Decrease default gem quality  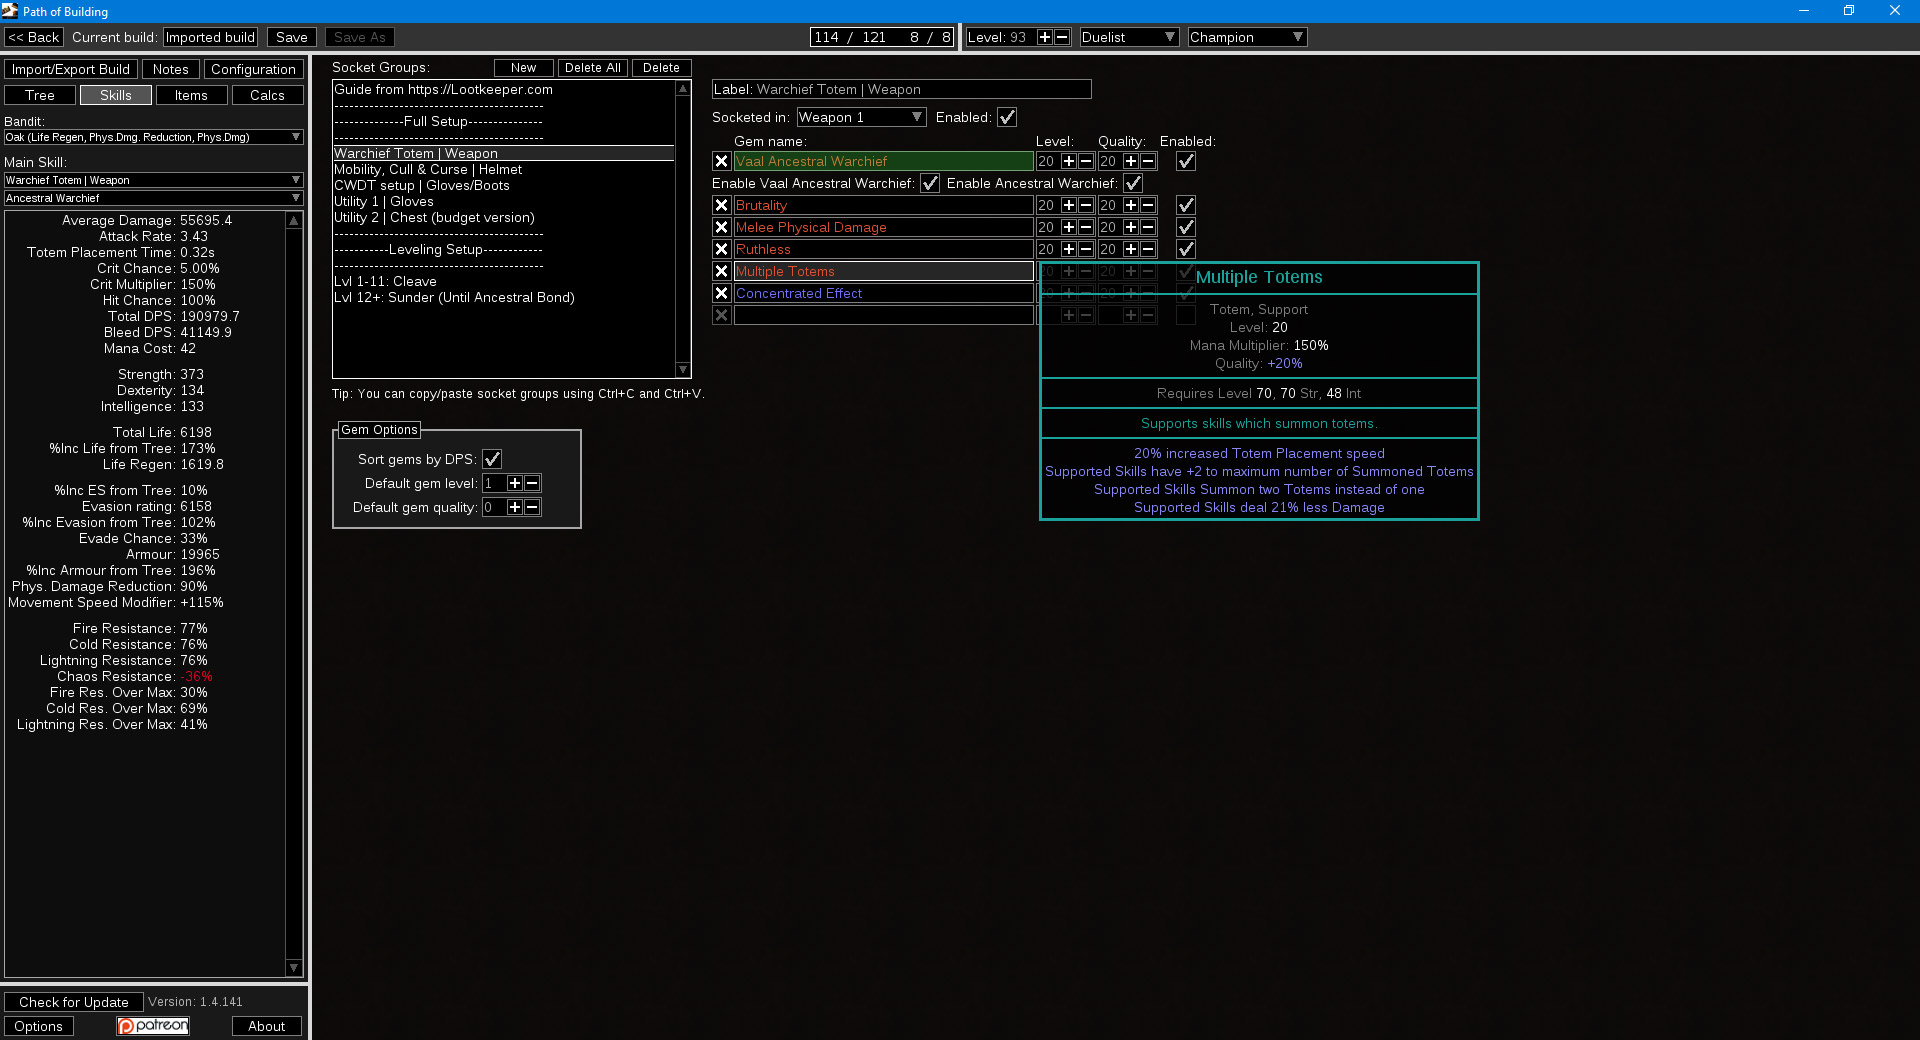point(532,507)
